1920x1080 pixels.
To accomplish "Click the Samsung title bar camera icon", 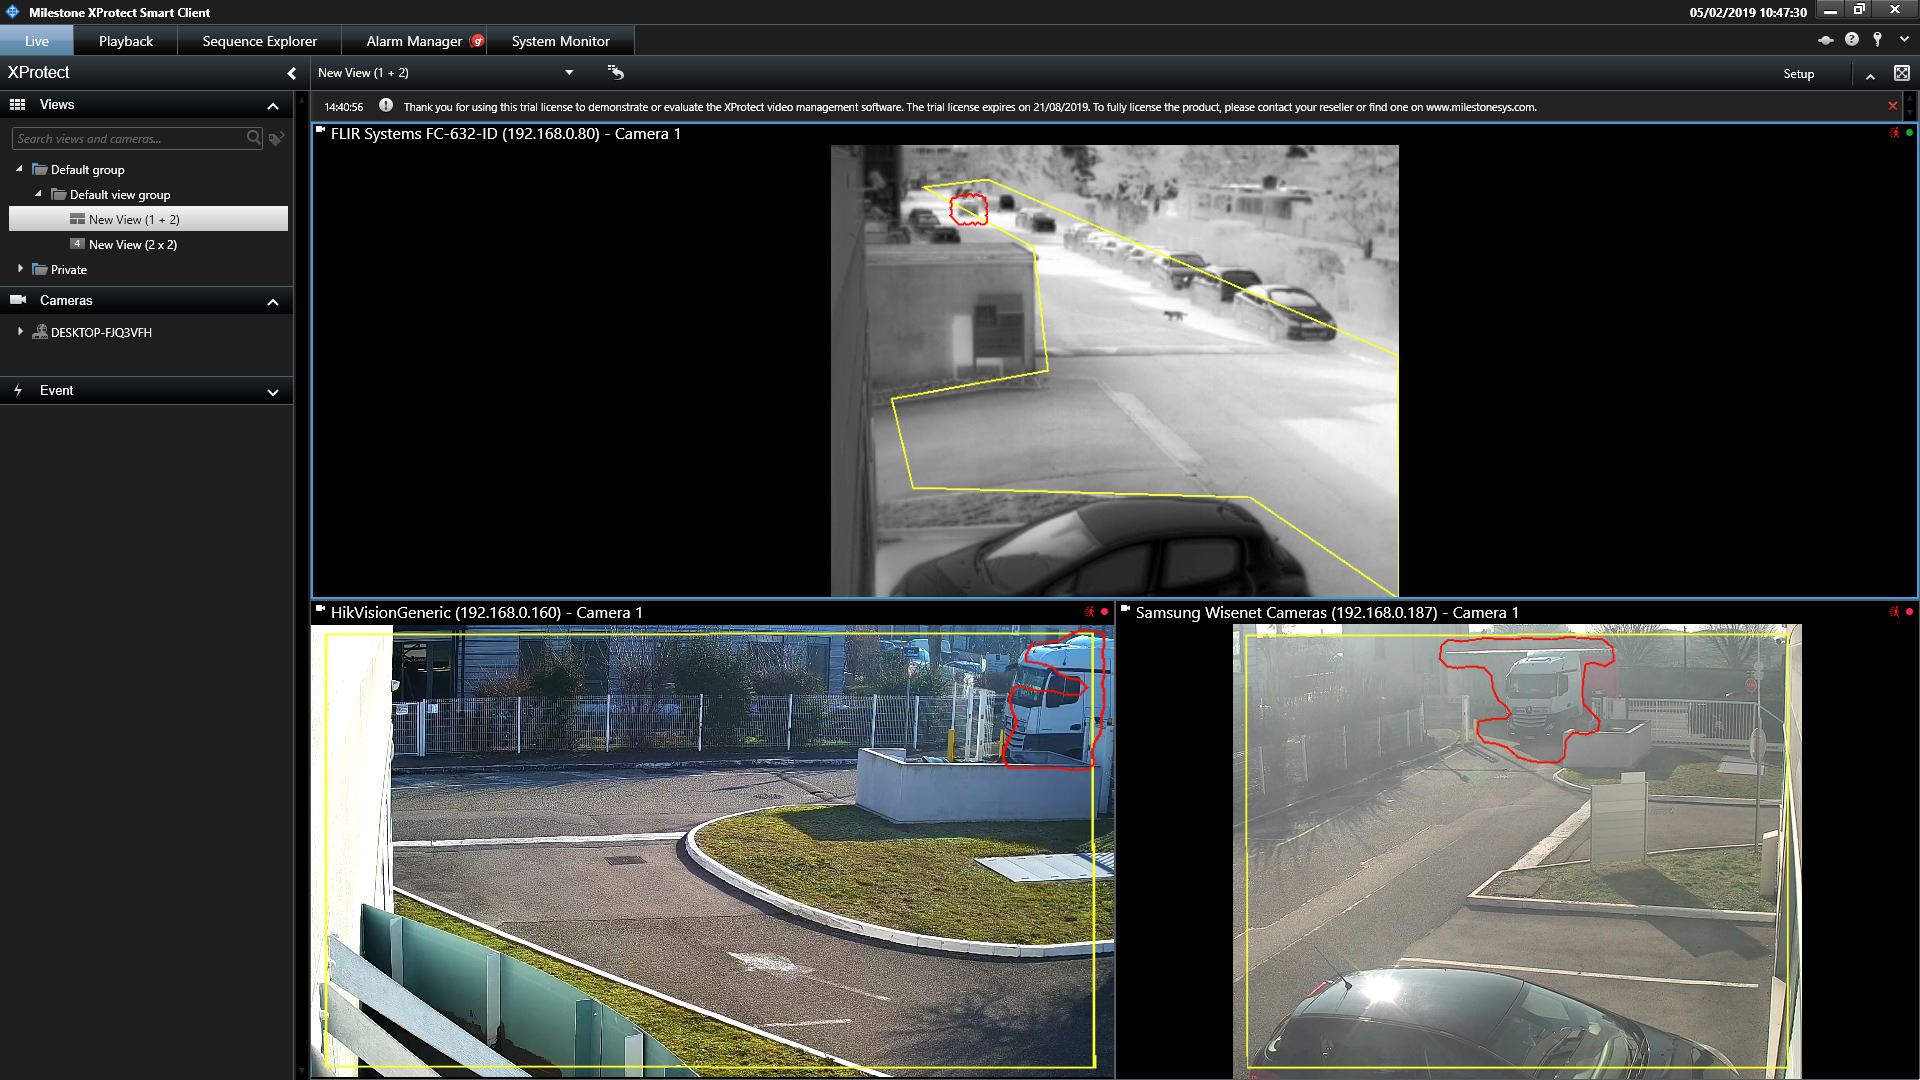I will pos(1125,609).
